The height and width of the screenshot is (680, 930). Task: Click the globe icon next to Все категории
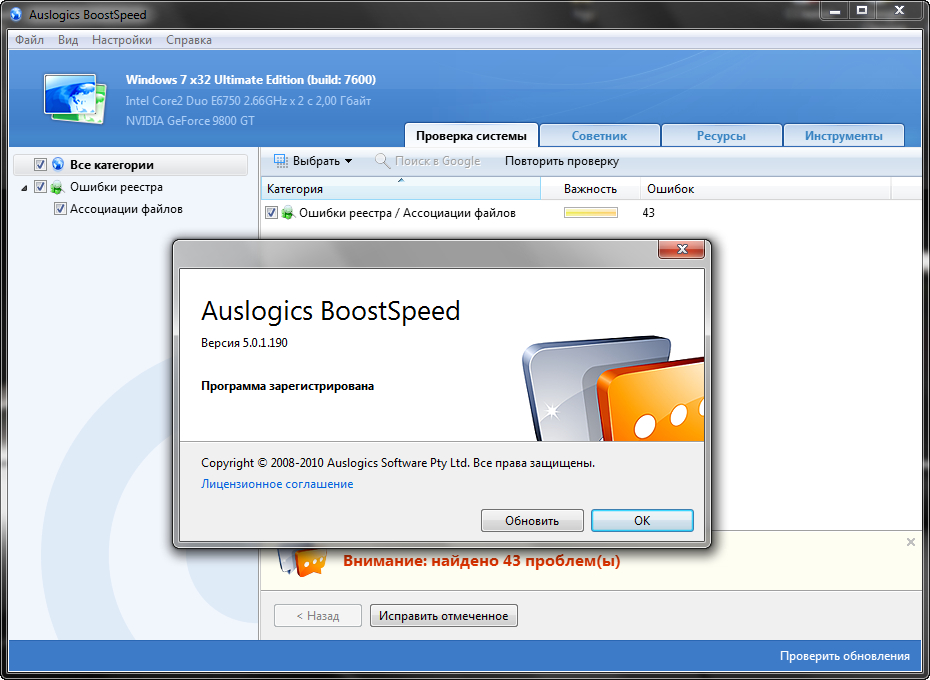point(58,164)
